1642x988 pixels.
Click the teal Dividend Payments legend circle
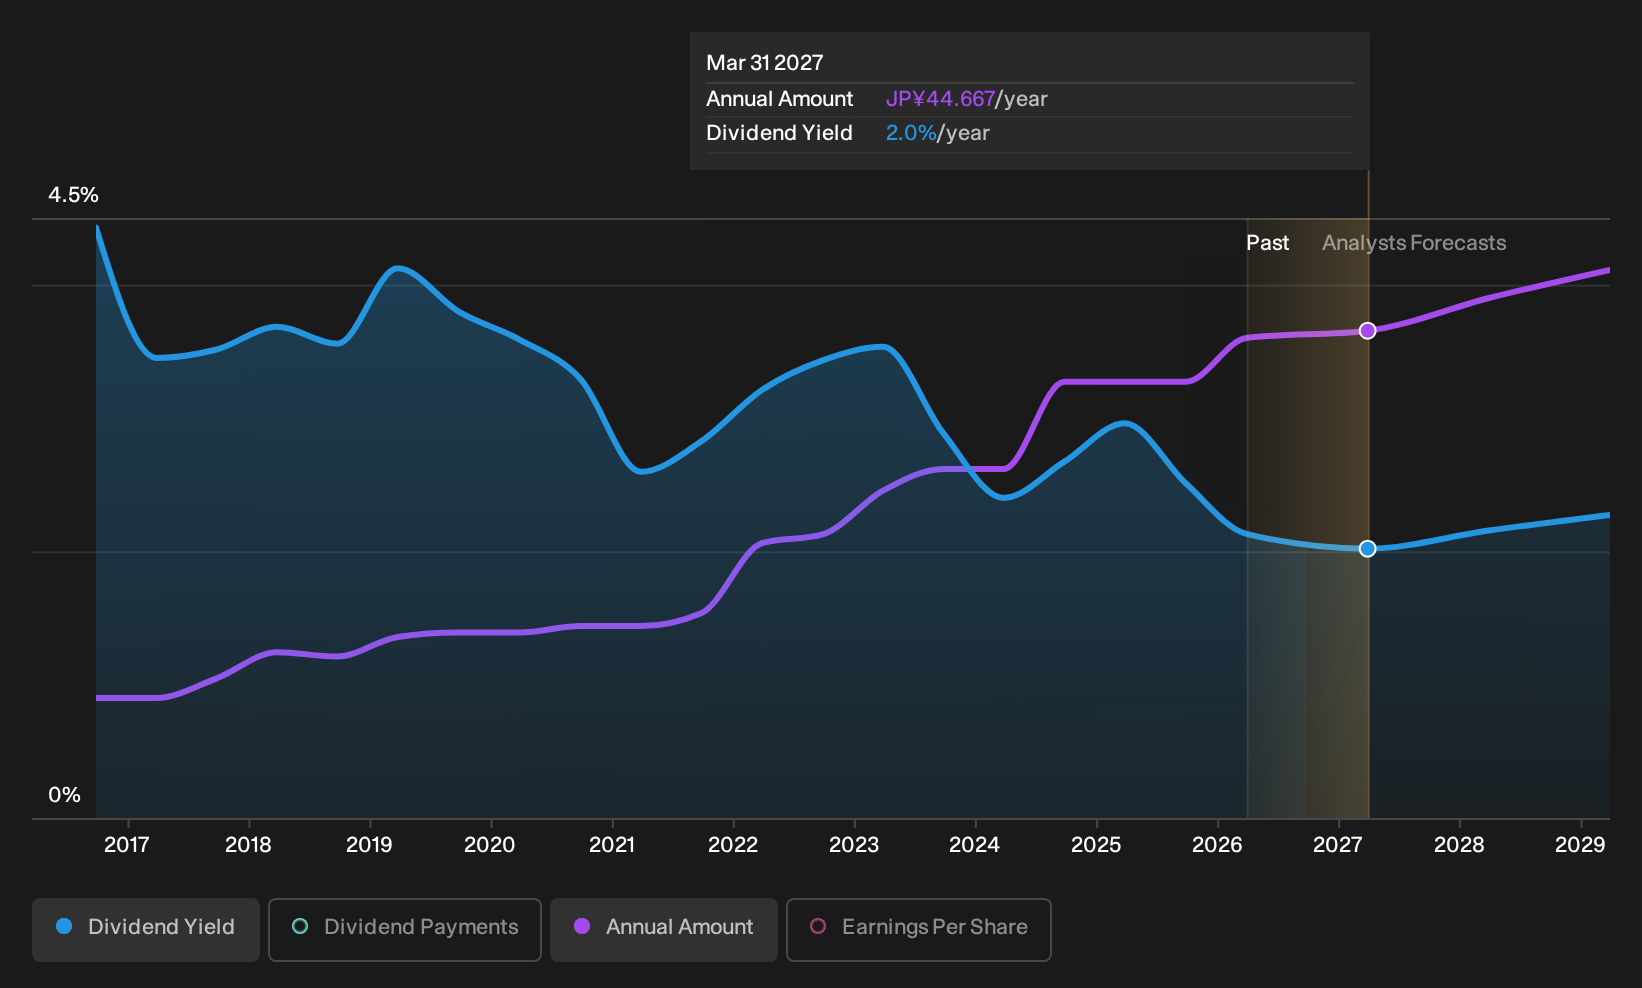coord(300,927)
